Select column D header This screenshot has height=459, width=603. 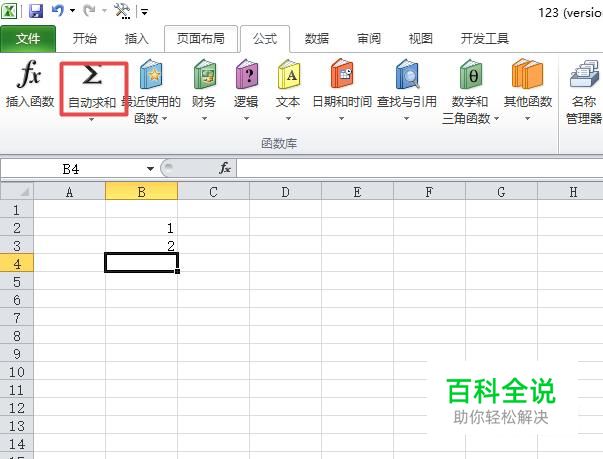pos(285,191)
